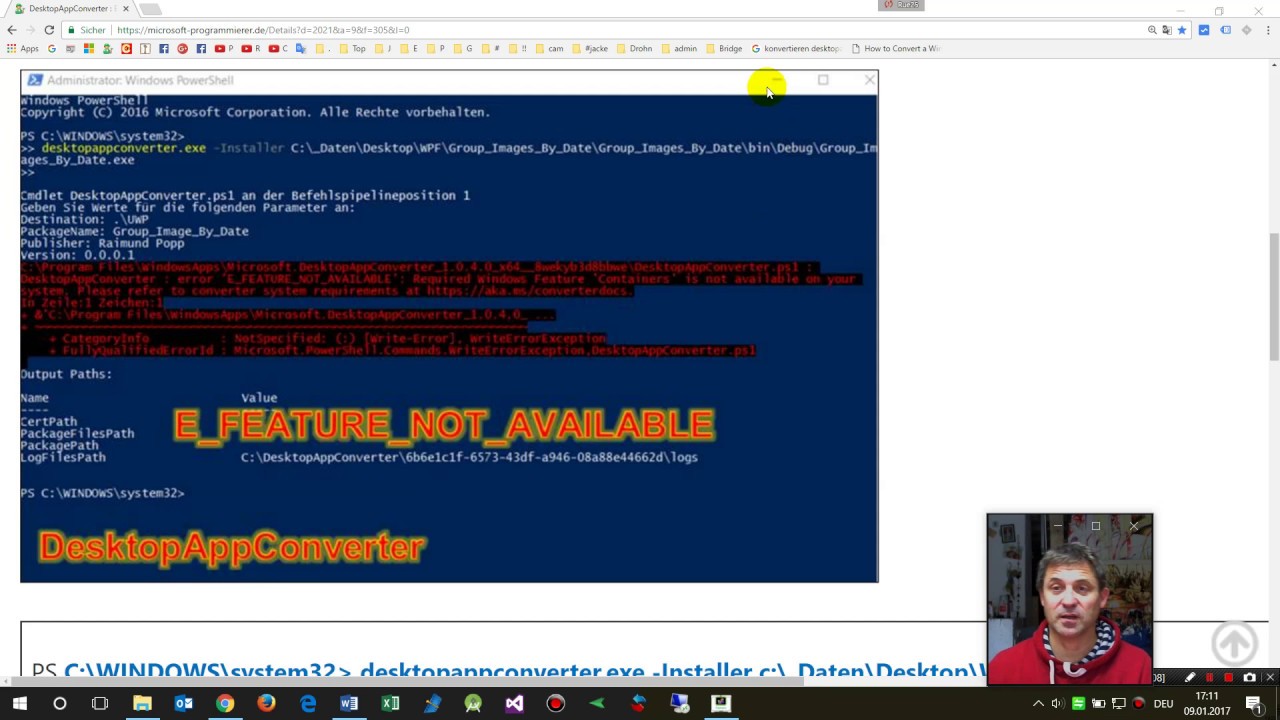Screen dimensions: 1280x720
Task: Switch to Google Chrome on taskbar
Action: pos(225,704)
